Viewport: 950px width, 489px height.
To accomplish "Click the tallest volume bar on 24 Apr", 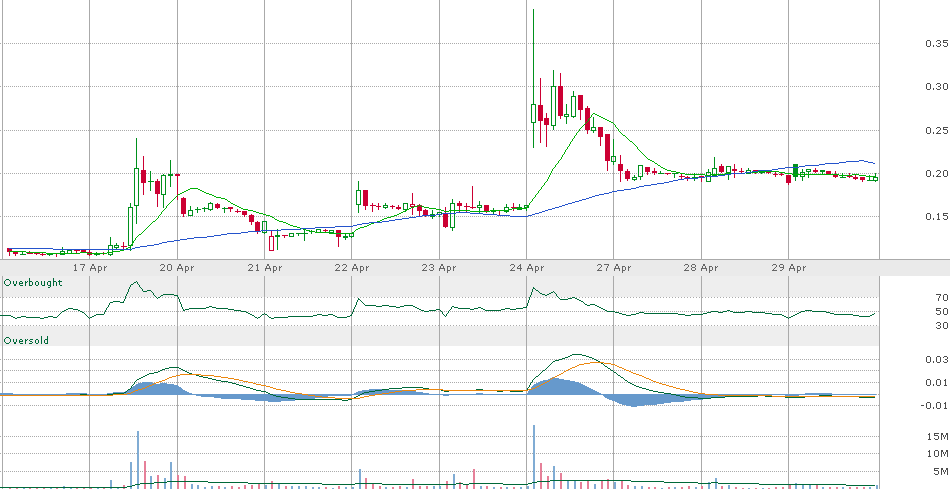I will pyautogui.click(x=534, y=456).
